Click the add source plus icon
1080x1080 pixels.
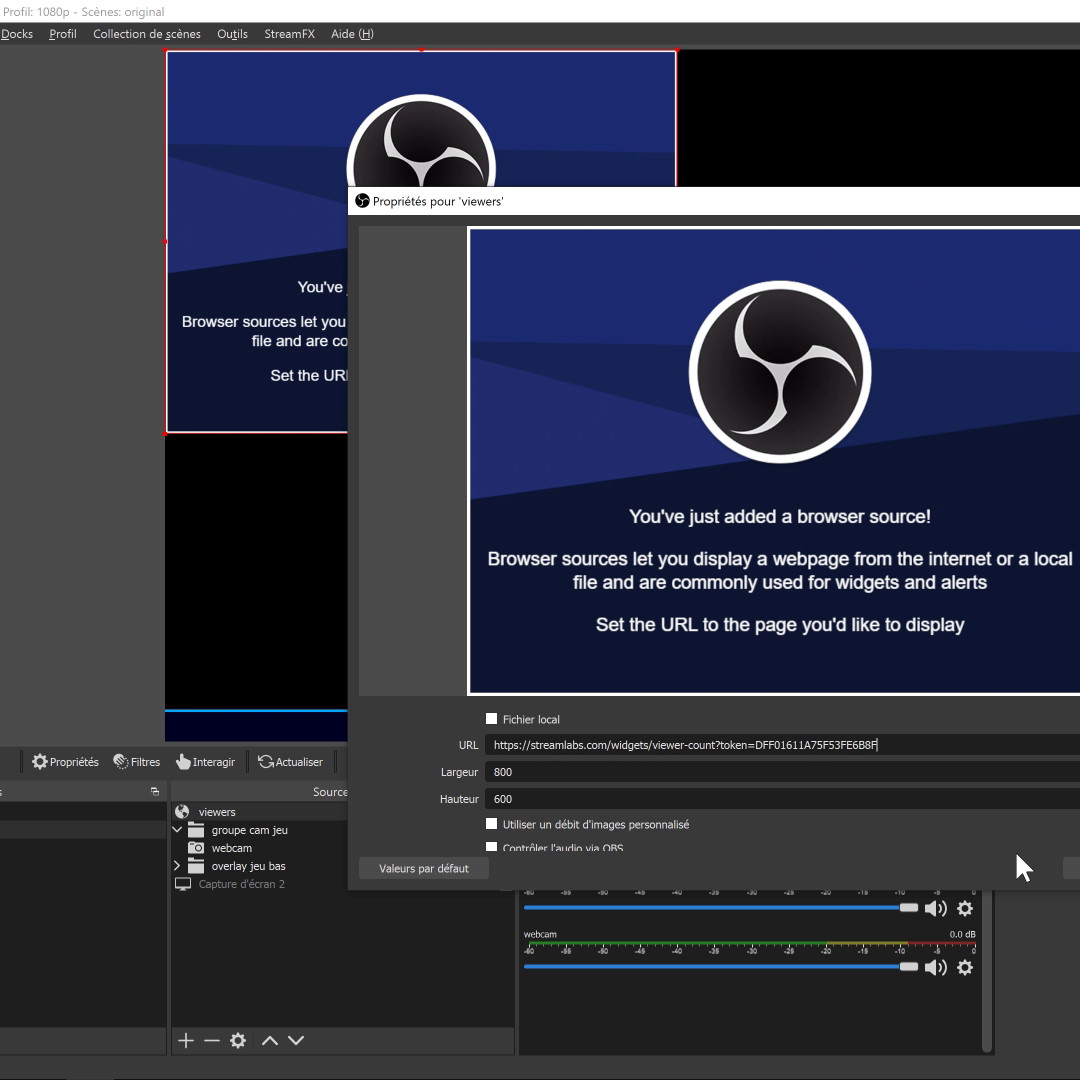point(186,1040)
